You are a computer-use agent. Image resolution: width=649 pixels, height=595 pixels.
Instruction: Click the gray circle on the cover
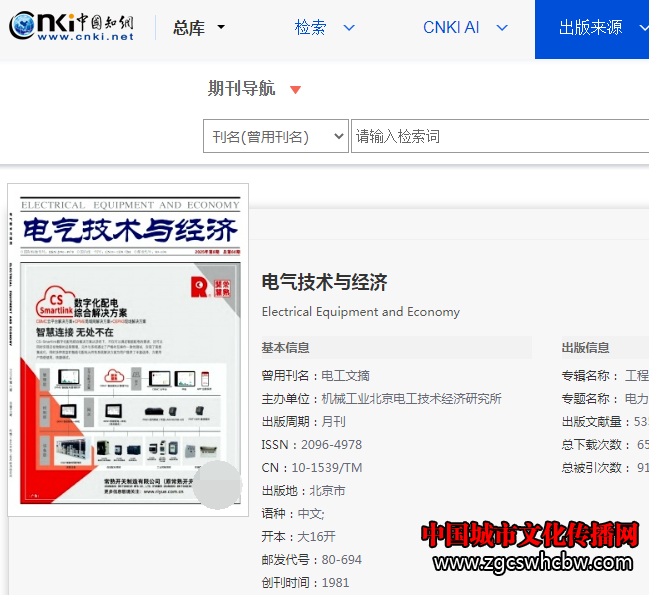[216, 485]
